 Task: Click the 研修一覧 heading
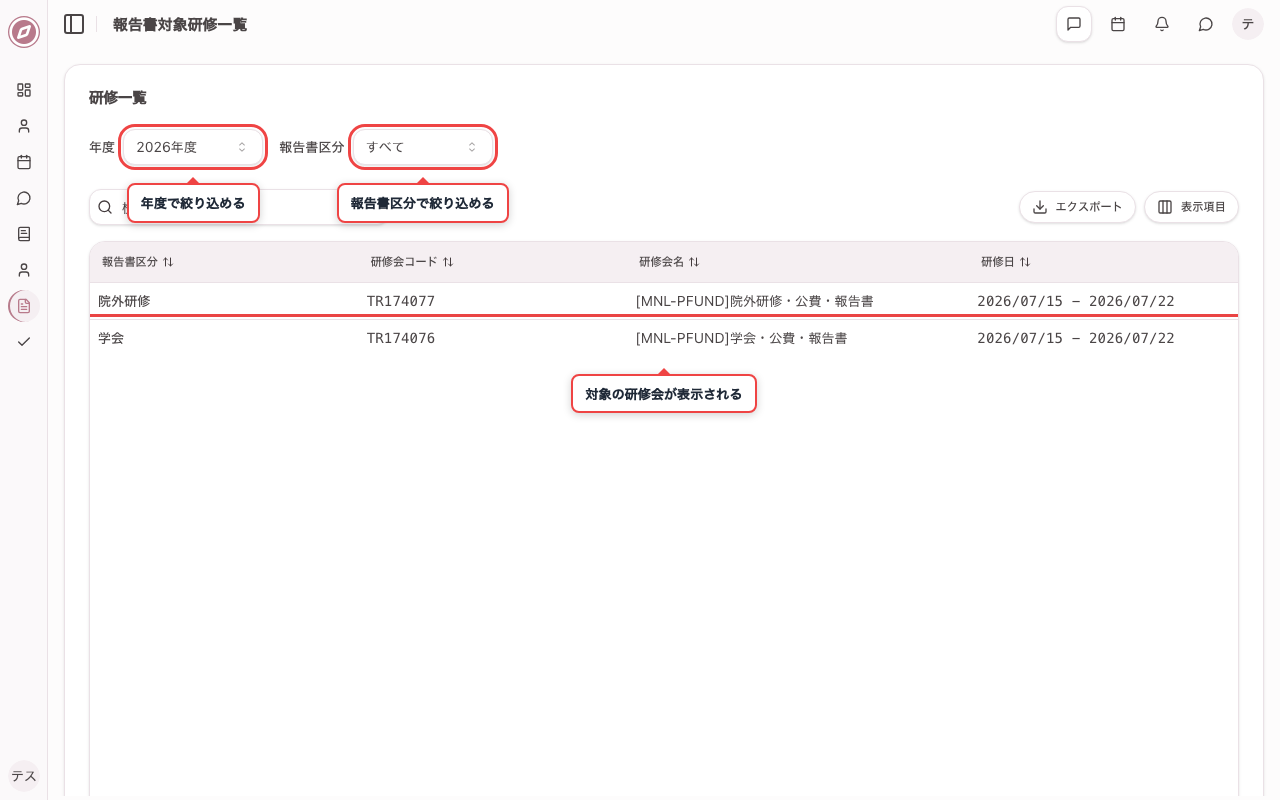[x=118, y=97]
